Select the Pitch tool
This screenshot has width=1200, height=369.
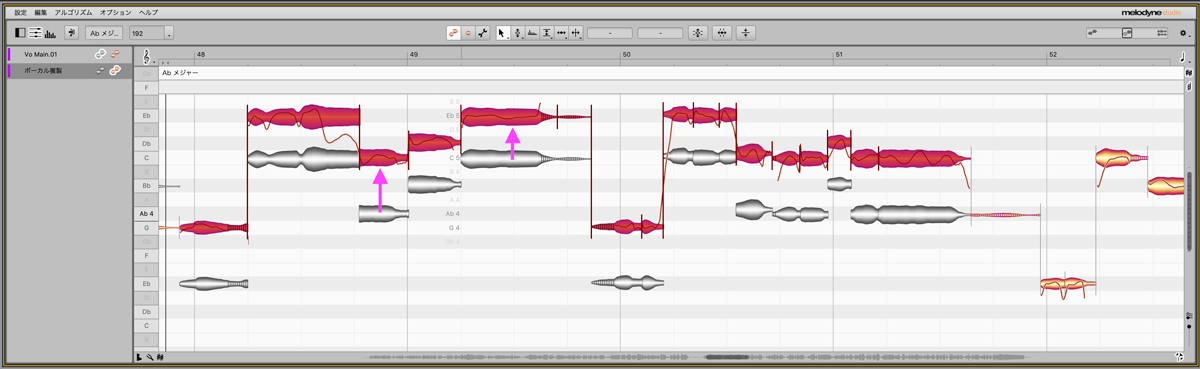[x=517, y=33]
